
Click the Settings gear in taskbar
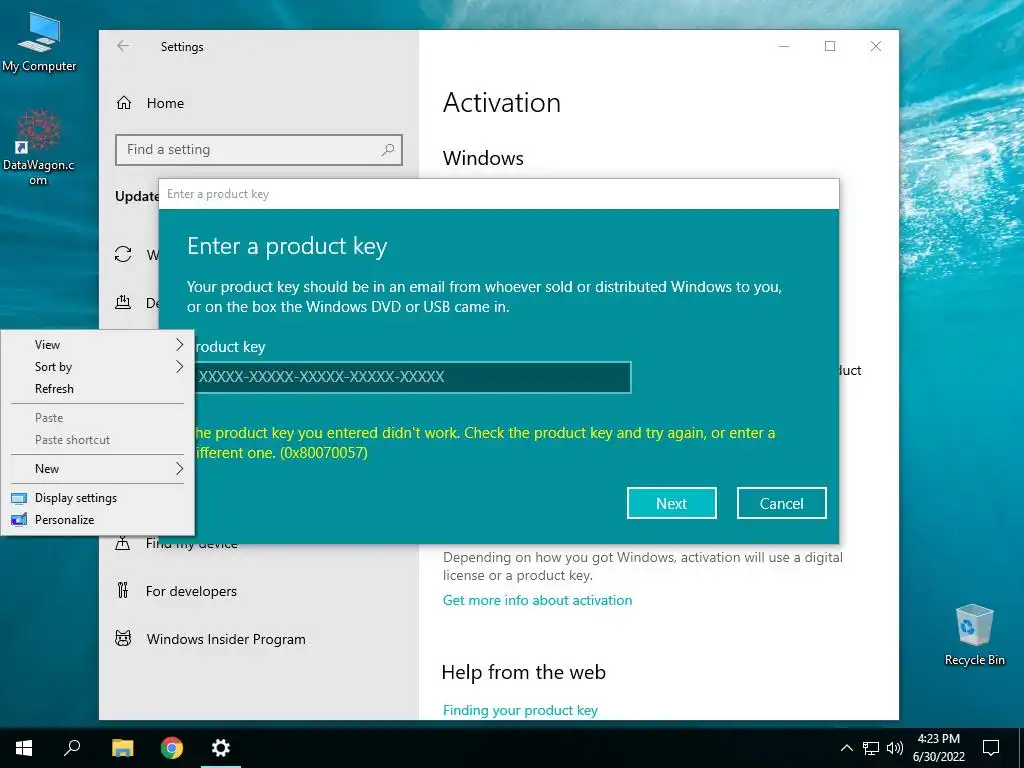click(221, 748)
